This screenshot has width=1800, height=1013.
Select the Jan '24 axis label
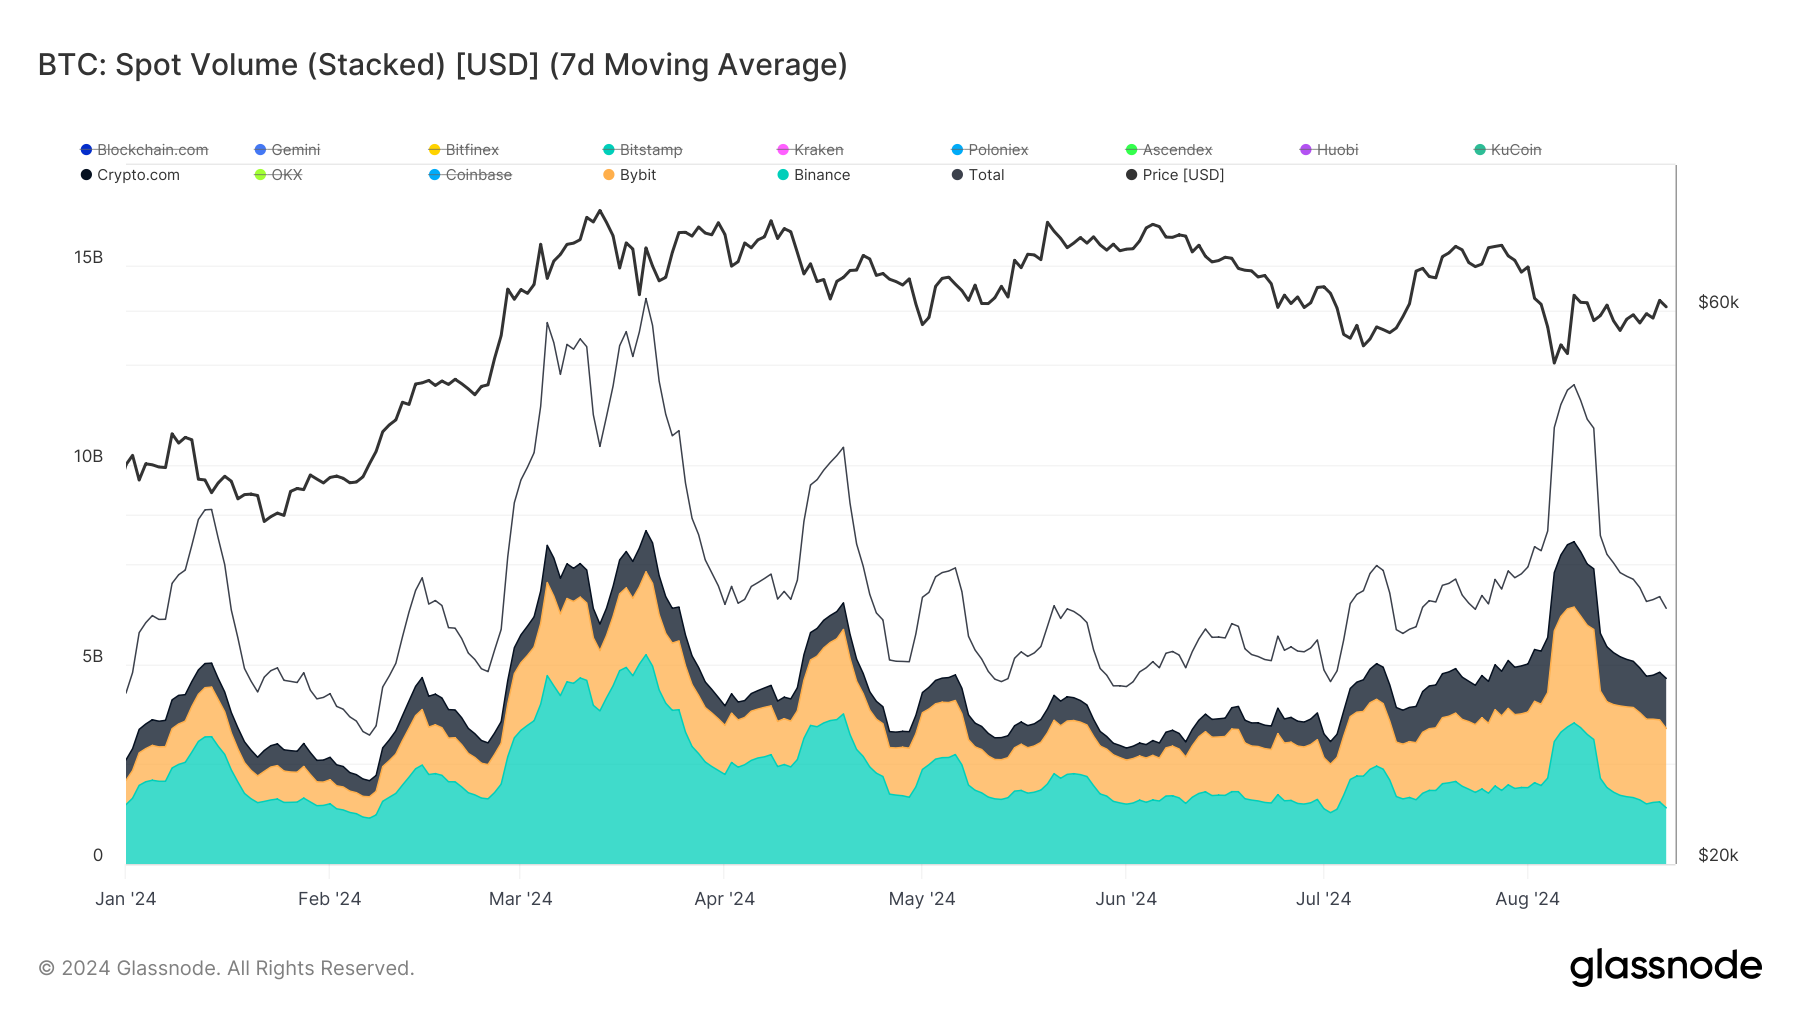click(126, 899)
